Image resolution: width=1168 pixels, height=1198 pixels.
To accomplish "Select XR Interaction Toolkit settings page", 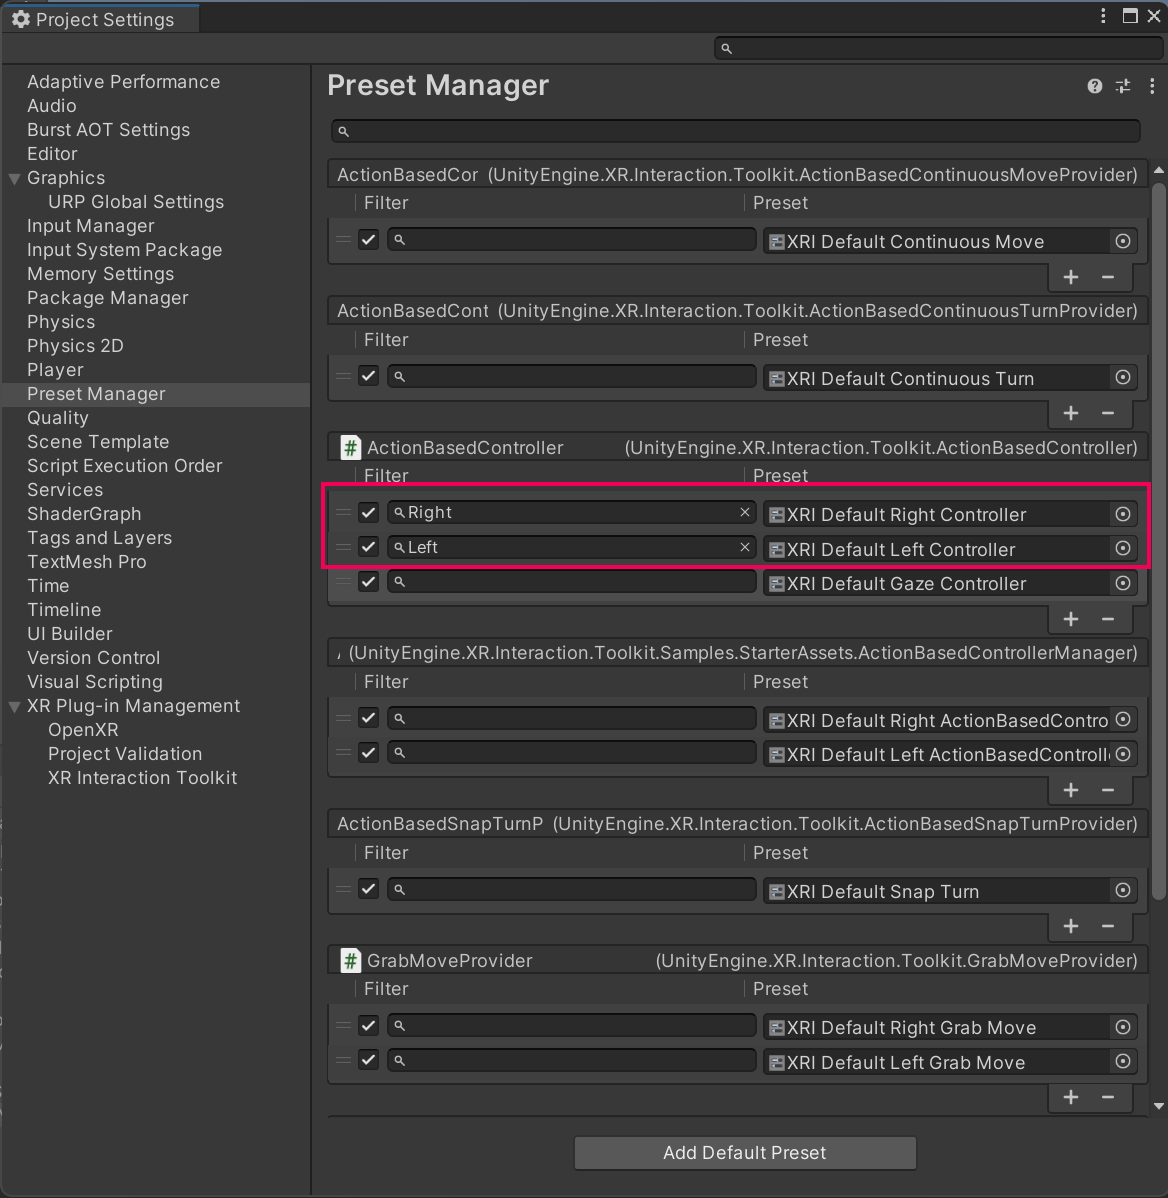I will click(x=142, y=778).
